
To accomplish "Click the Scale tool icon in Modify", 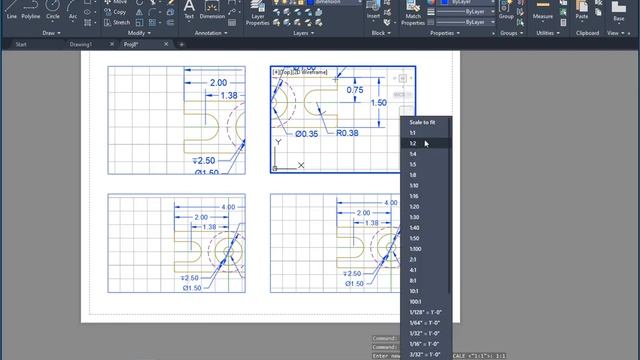I will 139,22.
